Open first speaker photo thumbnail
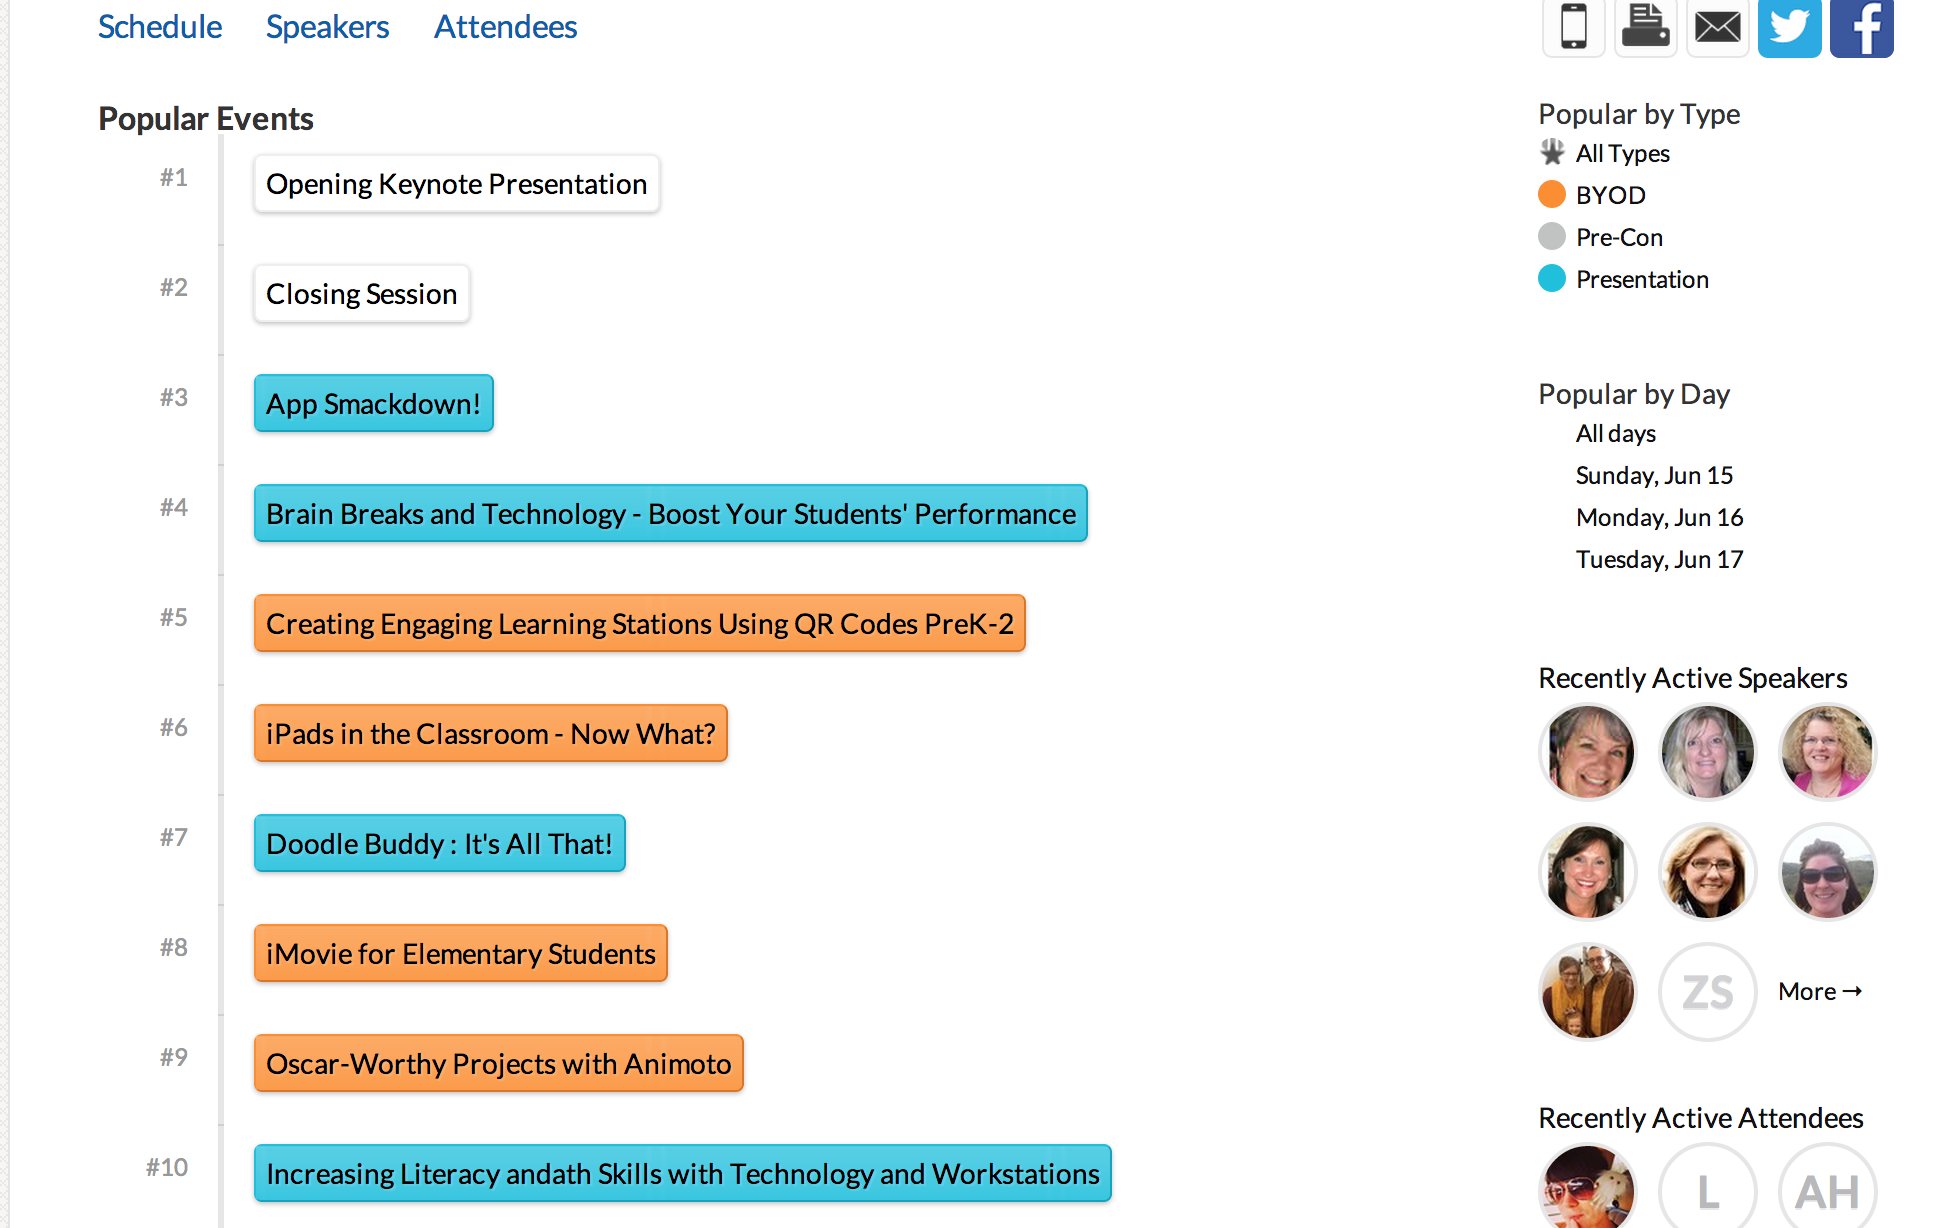This screenshot has height=1228, width=1954. (x=1588, y=752)
